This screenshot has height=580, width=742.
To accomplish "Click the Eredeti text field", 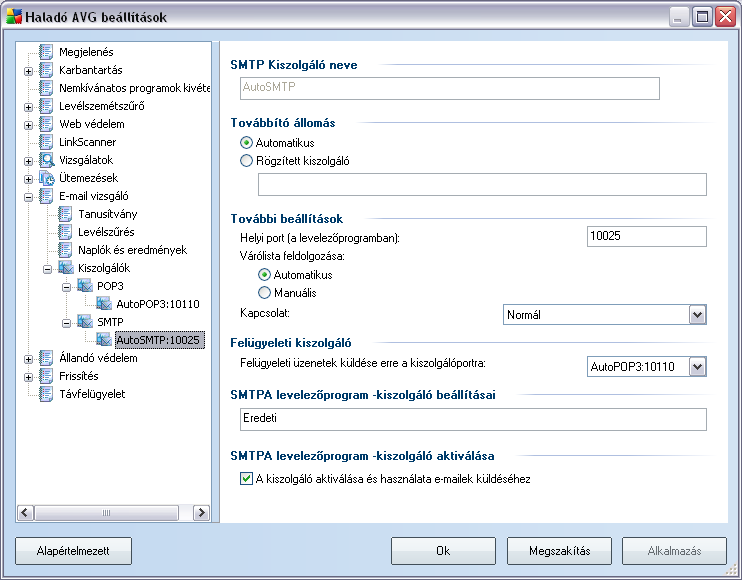I will [x=473, y=419].
